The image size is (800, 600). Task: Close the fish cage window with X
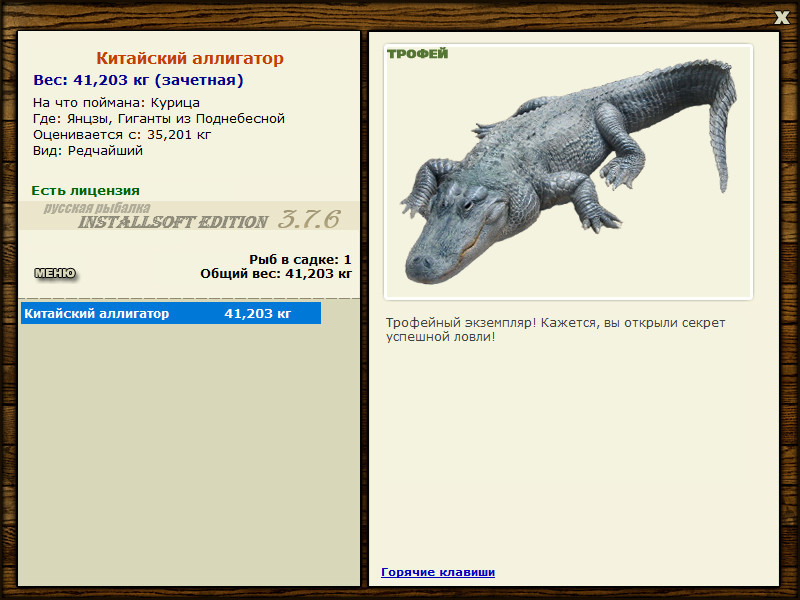point(781,17)
